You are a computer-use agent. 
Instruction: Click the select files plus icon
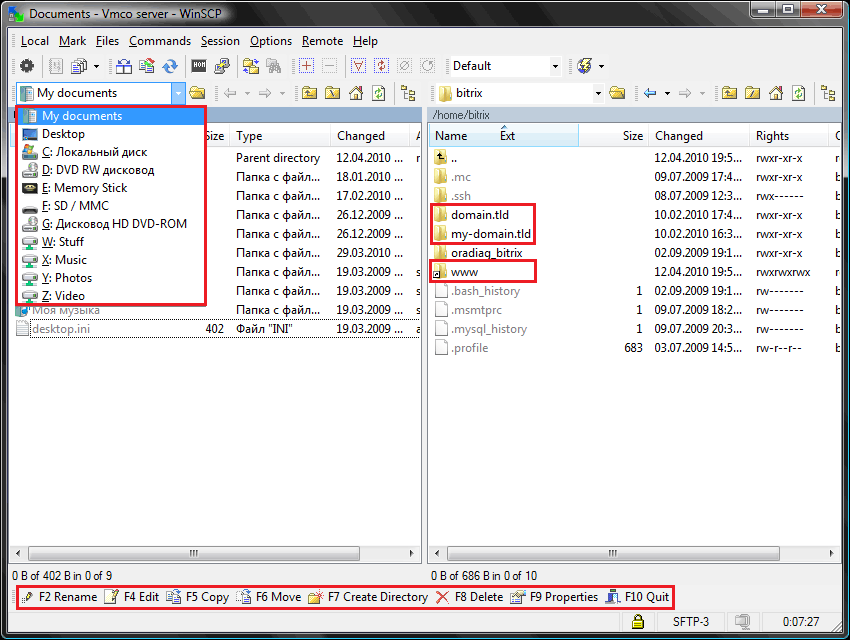coord(306,66)
